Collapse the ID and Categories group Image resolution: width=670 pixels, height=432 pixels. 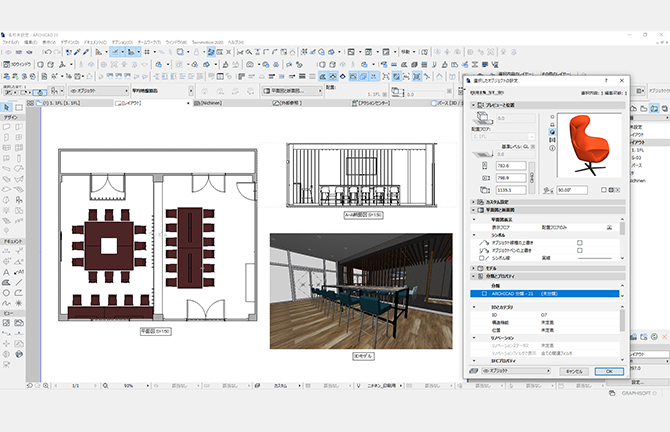pos(474,307)
